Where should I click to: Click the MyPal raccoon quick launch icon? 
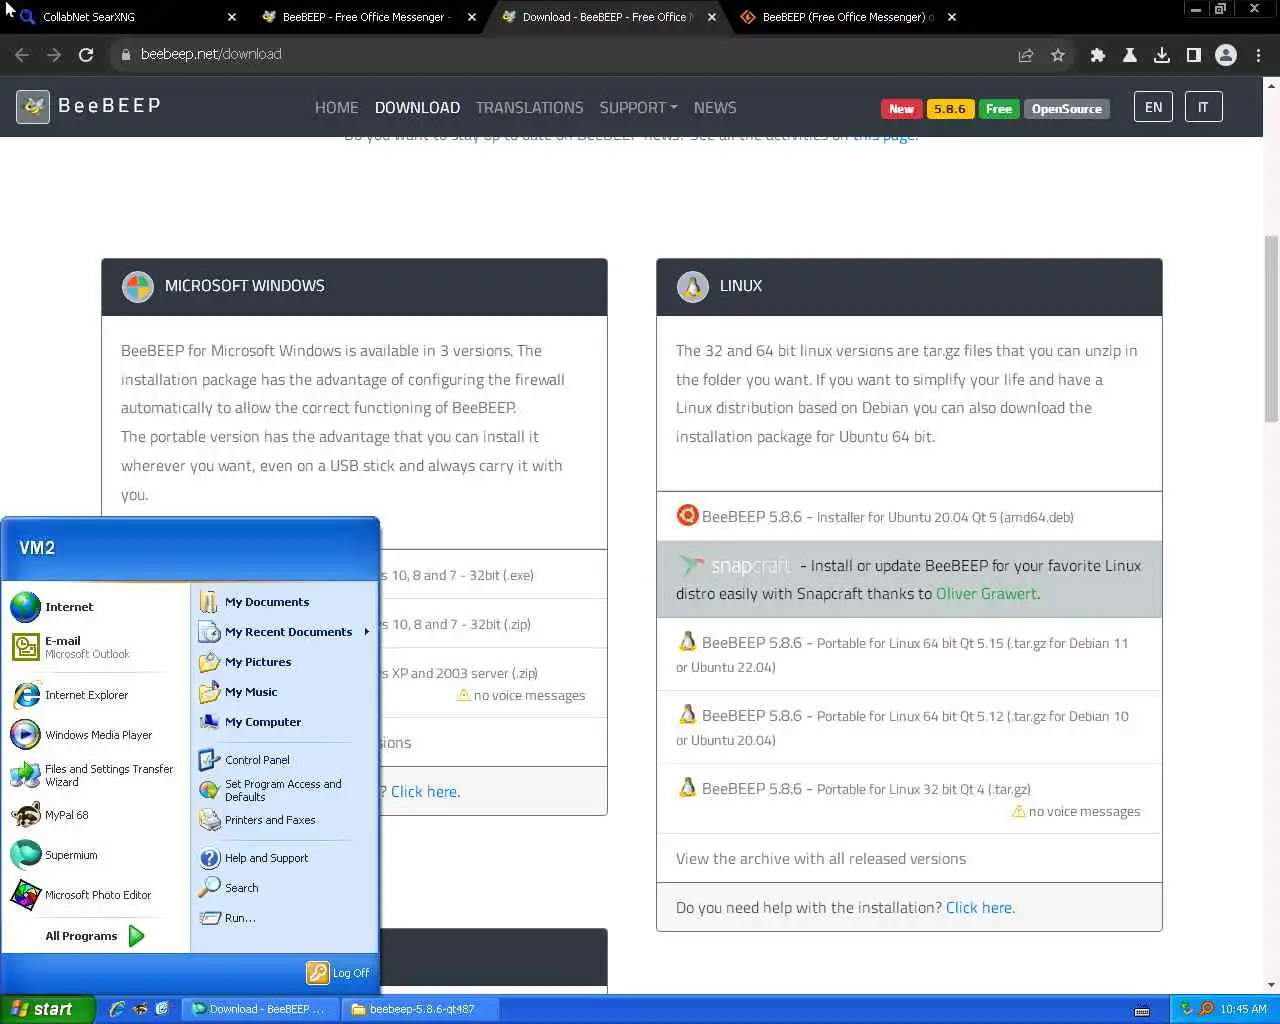click(x=140, y=1009)
